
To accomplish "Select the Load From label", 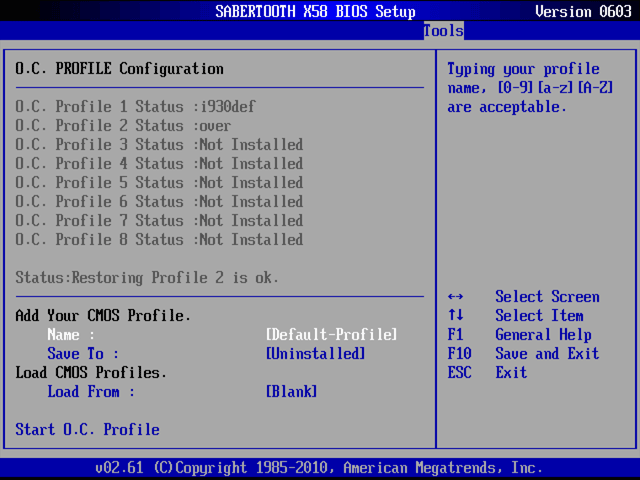I will (91, 391).
